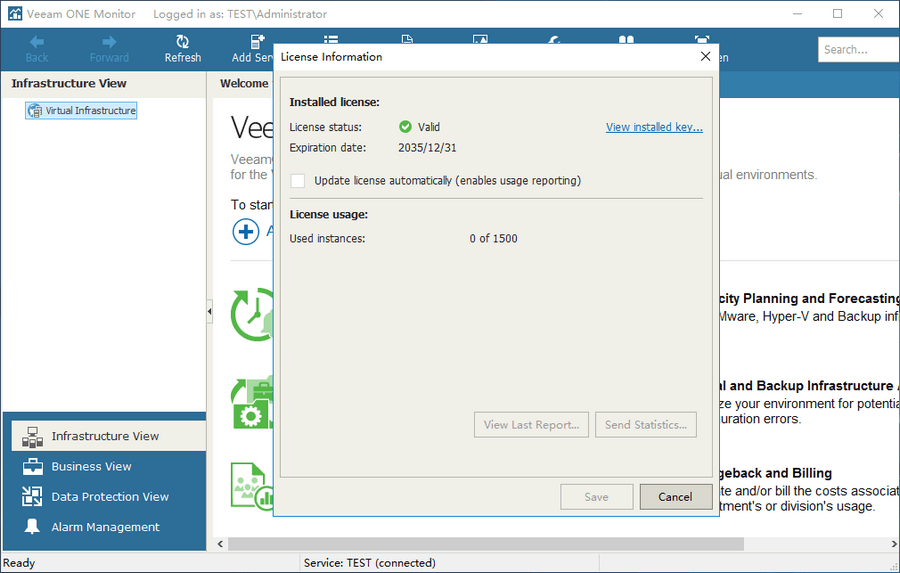900x573 pixels.
Task: Click the Alarm Management bell icon
Action: pyautogui.click(x=32, y=526)
